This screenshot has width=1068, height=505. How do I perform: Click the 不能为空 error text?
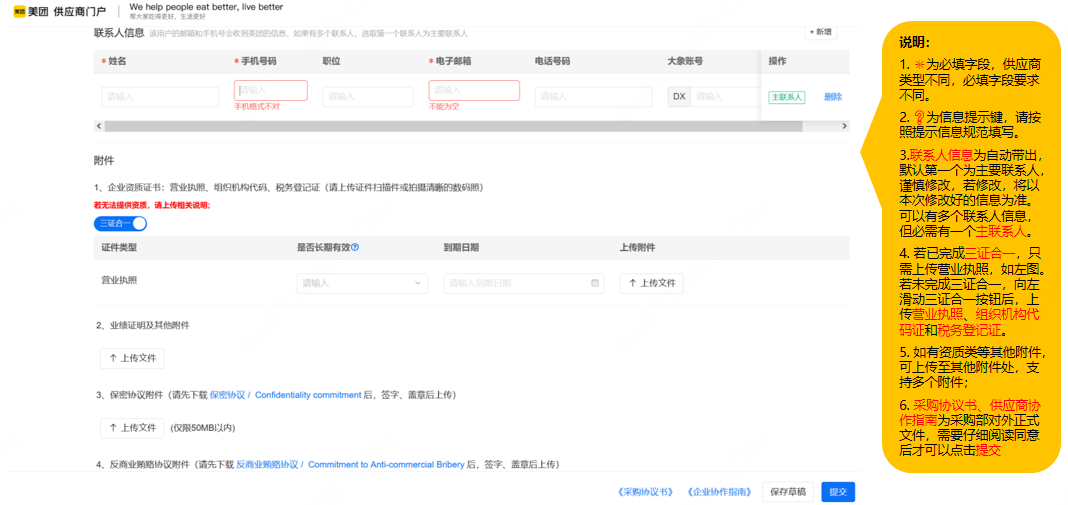[x=443, y=107]
